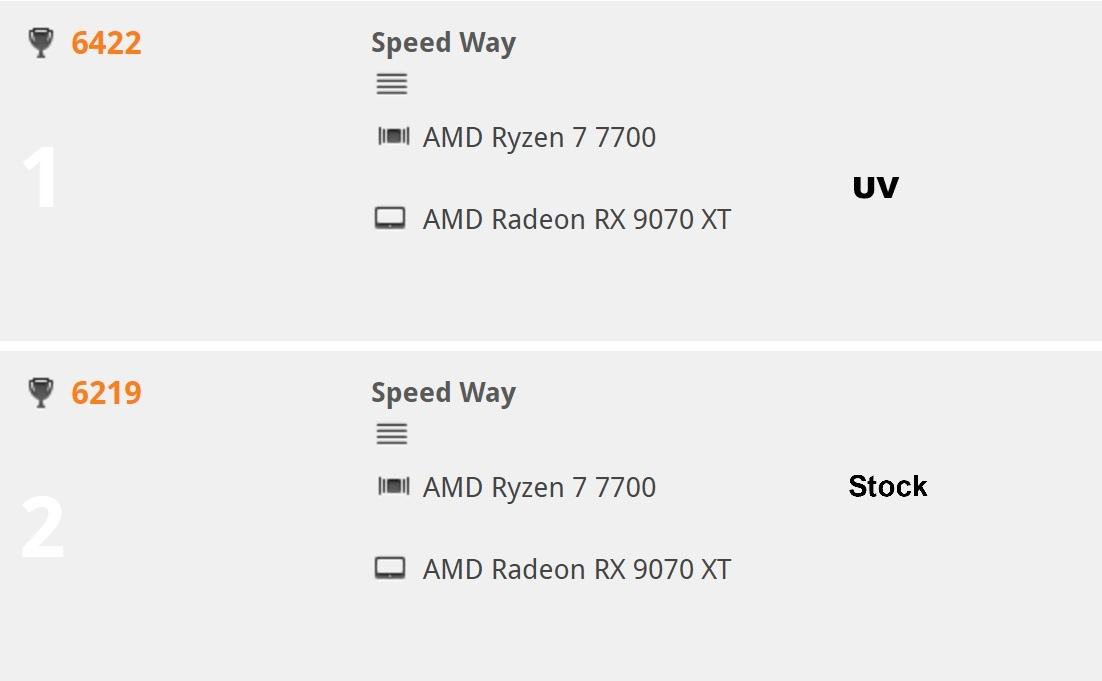Screen dimensions: 1102x681
Task: Click the trophy icon beside score 6219
Action: click(x=41, y=393)
